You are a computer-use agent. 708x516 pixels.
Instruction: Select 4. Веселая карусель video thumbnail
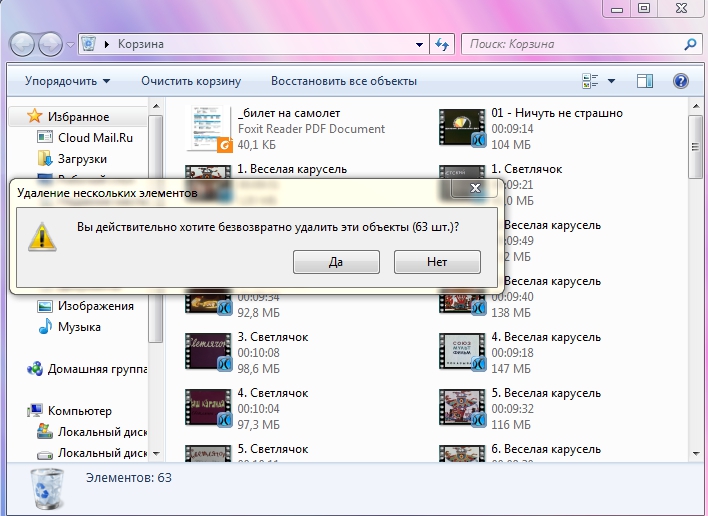462,352
